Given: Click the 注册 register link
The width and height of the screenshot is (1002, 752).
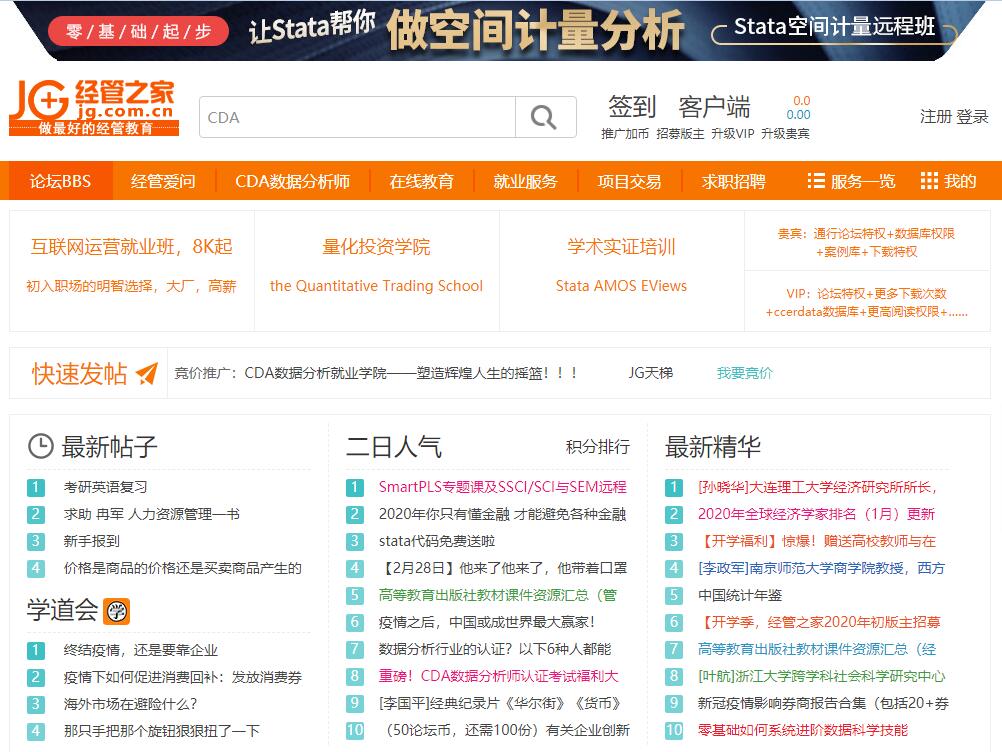Looking at the screenshot, I should 936,116.
